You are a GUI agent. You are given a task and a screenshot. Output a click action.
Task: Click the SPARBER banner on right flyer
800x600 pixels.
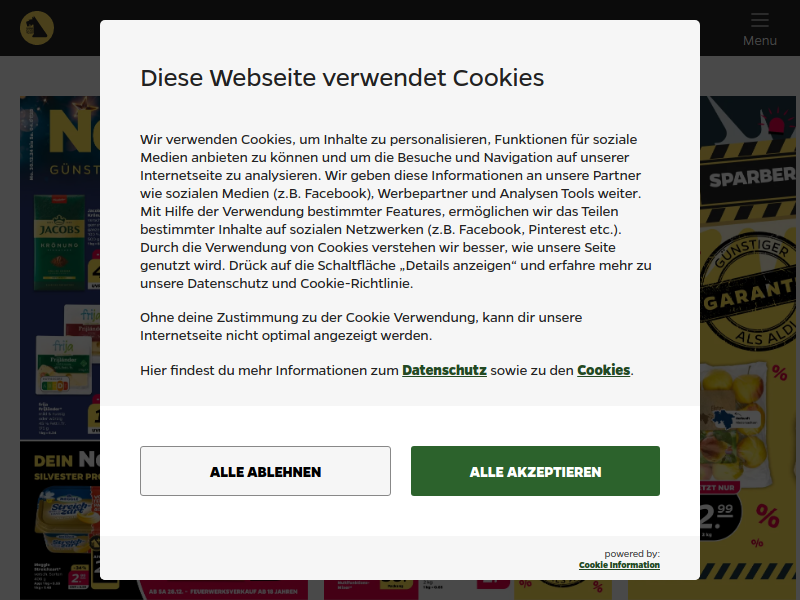pos(748,178)
